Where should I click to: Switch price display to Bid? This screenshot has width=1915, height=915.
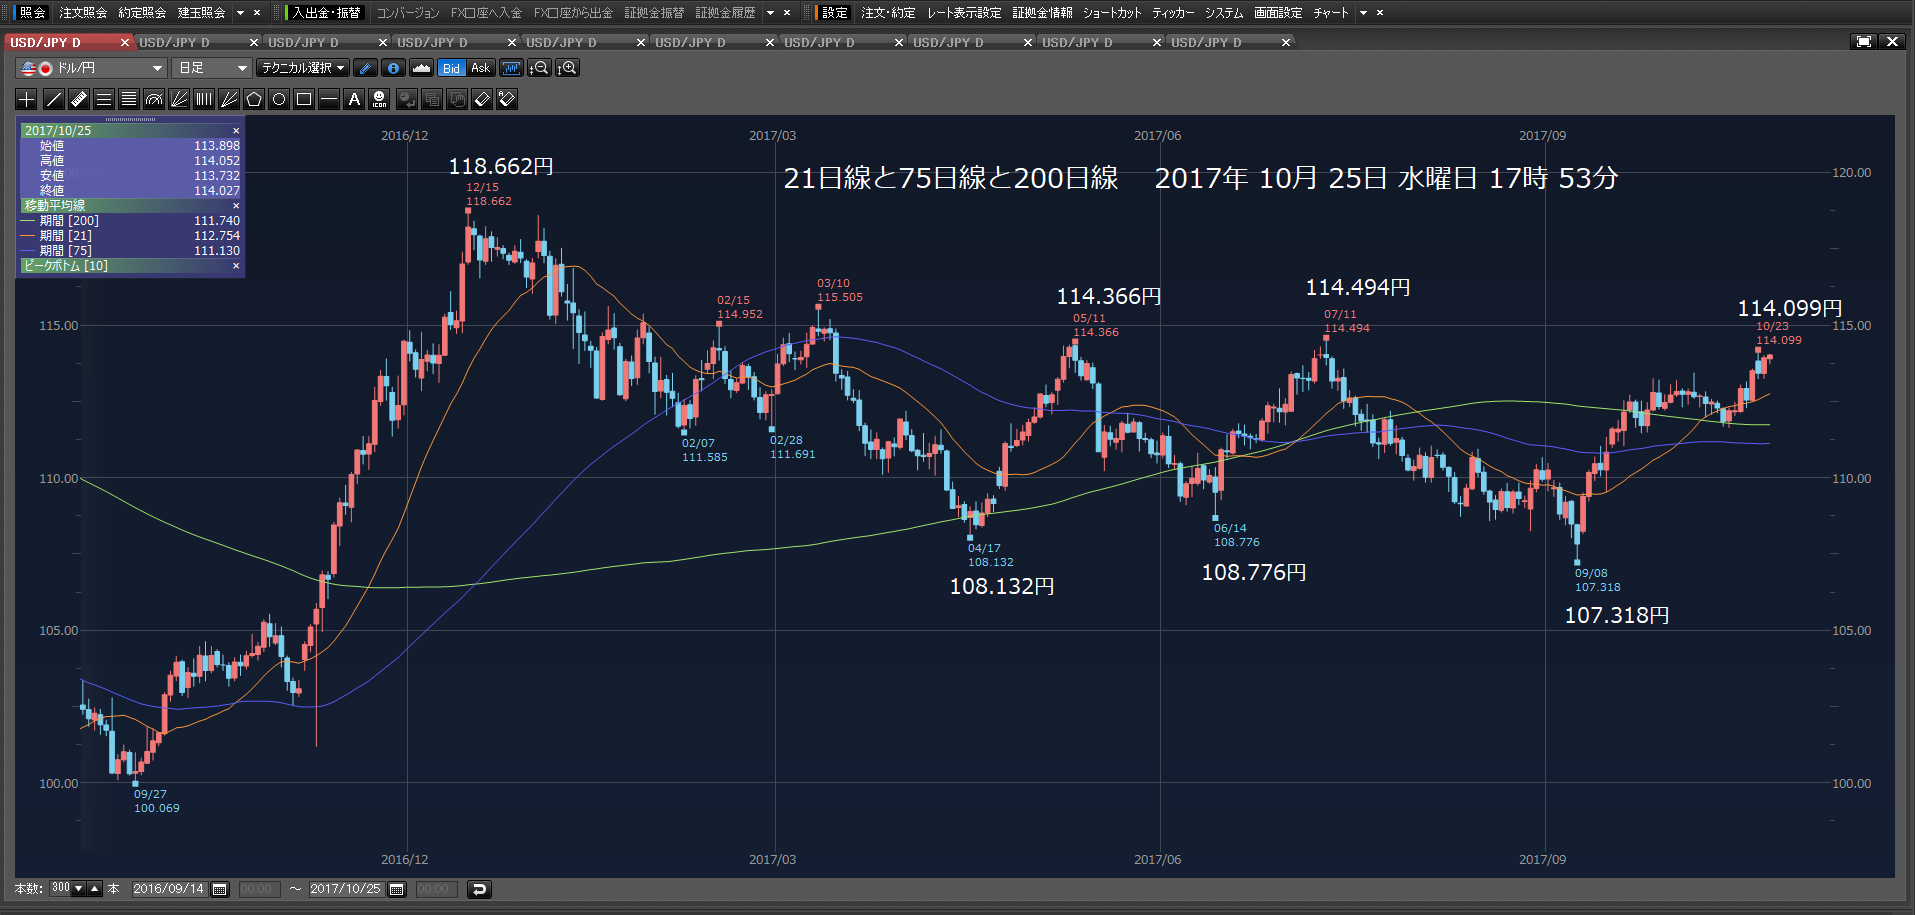(x=452, y=68)
